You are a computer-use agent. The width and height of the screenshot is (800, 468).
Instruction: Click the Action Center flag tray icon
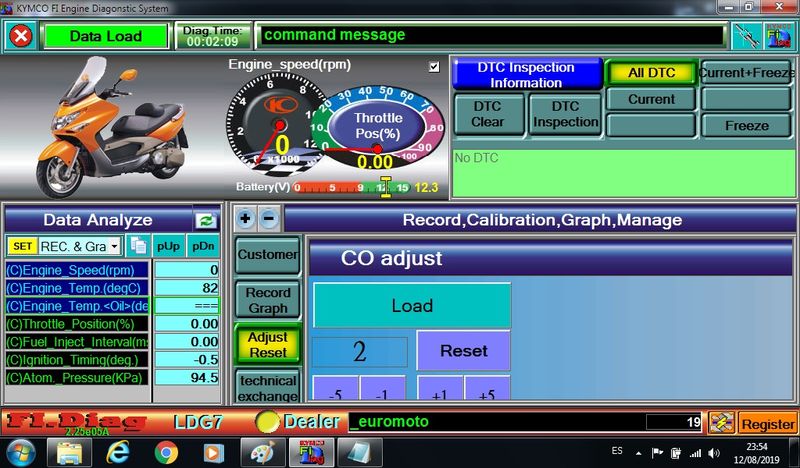(657, 453)
